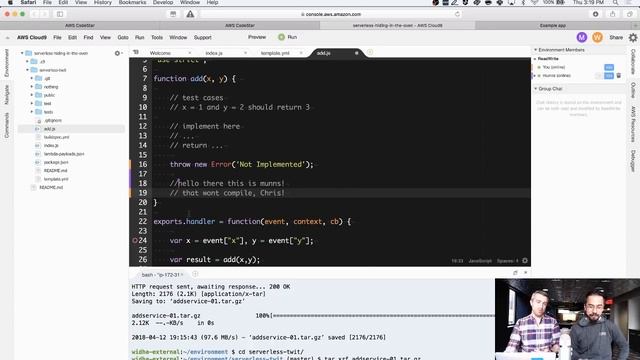Open Navigate left side tab

pos(7,95)
